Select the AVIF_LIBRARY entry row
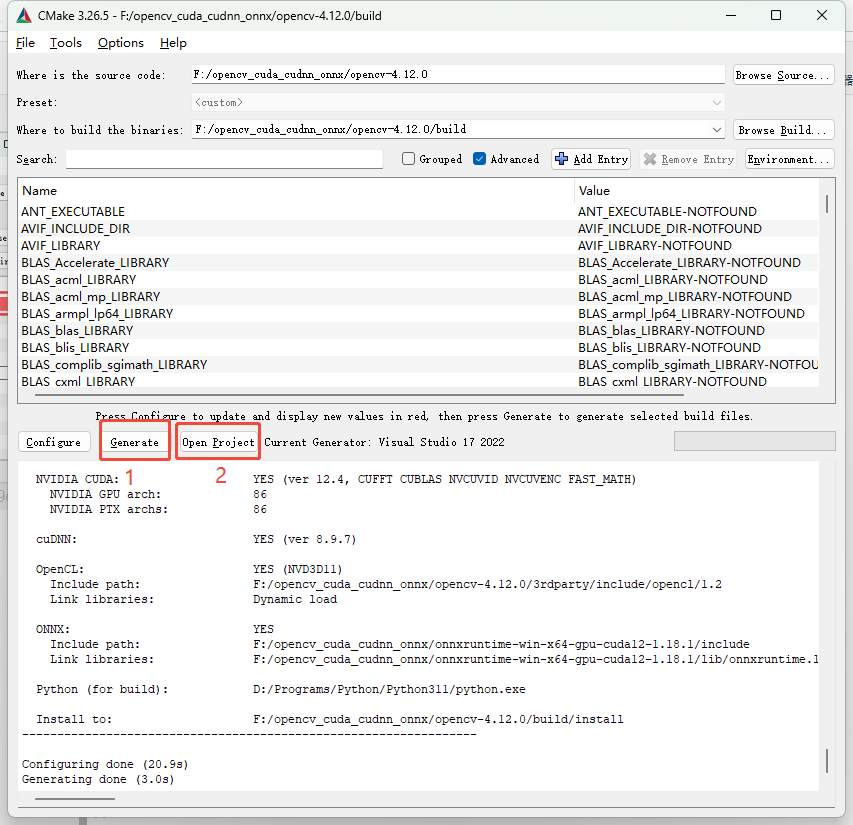Screen dimensions: 853x825 tap(61, 246)
